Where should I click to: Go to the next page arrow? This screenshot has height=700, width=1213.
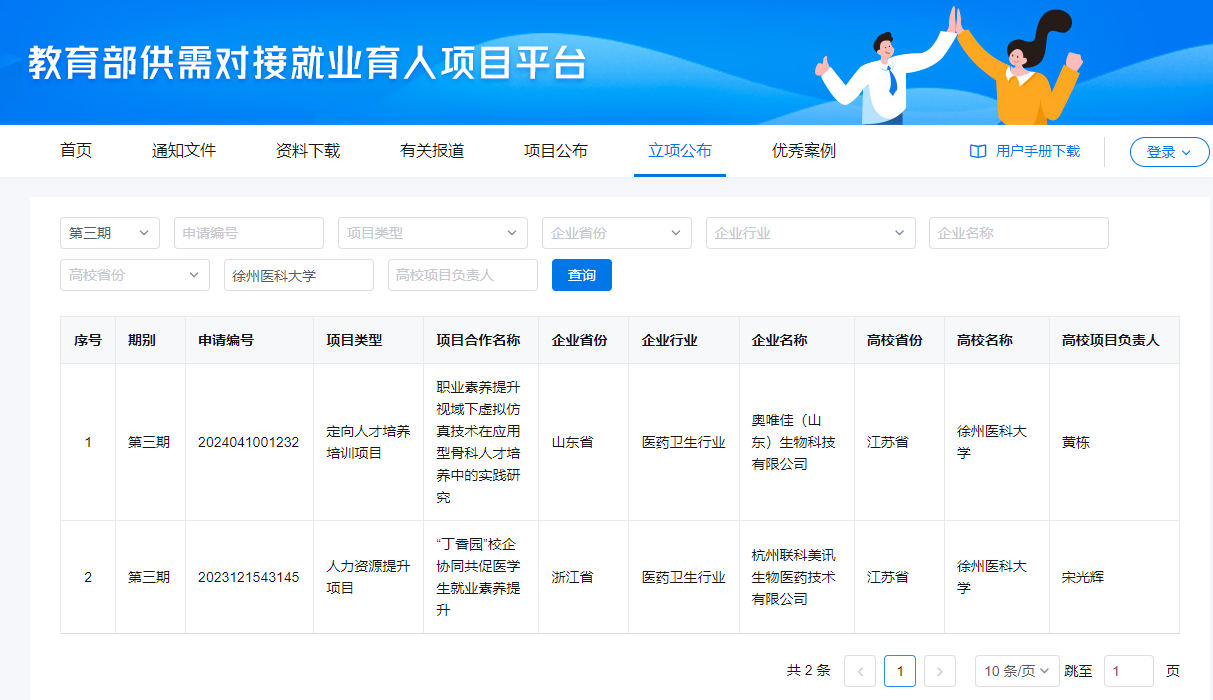[940, 671]
